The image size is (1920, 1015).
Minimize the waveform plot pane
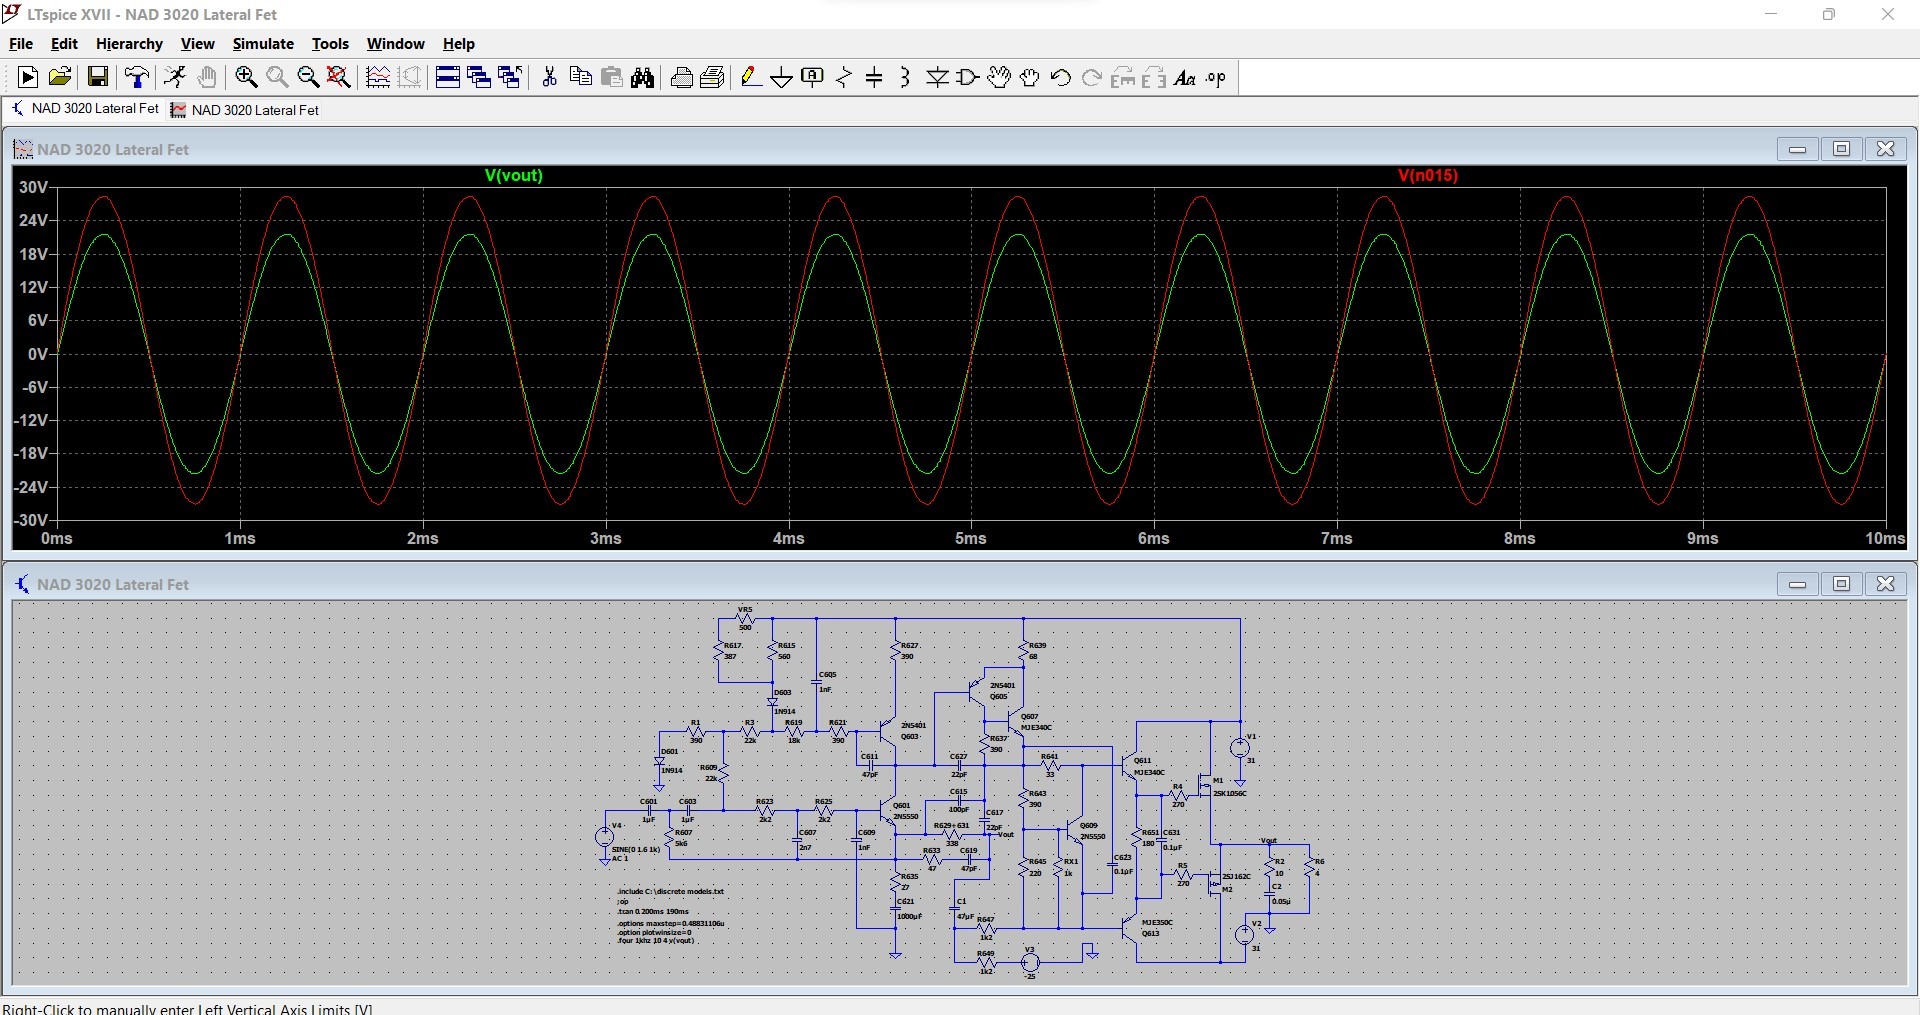pyautogui.click(x=1797, y=149)
